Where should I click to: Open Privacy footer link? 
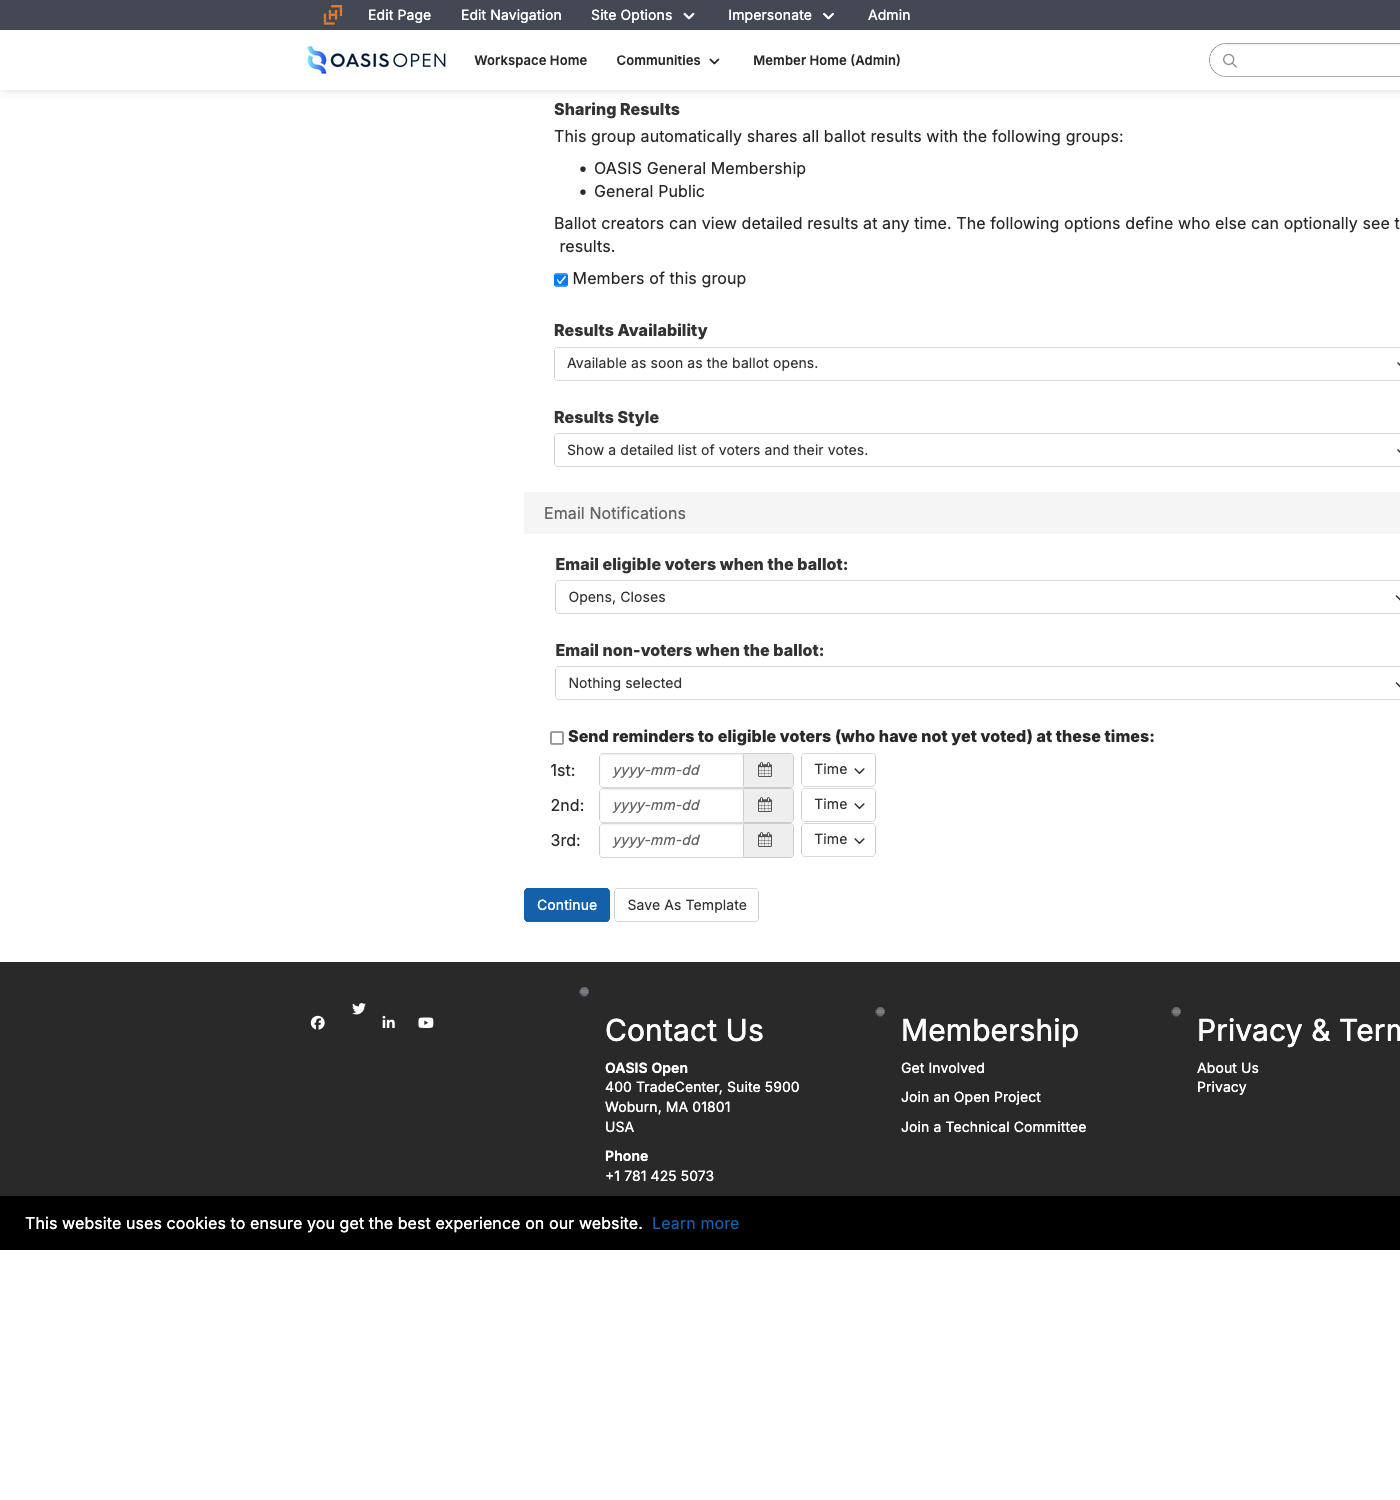[x=1222, y=1087]
